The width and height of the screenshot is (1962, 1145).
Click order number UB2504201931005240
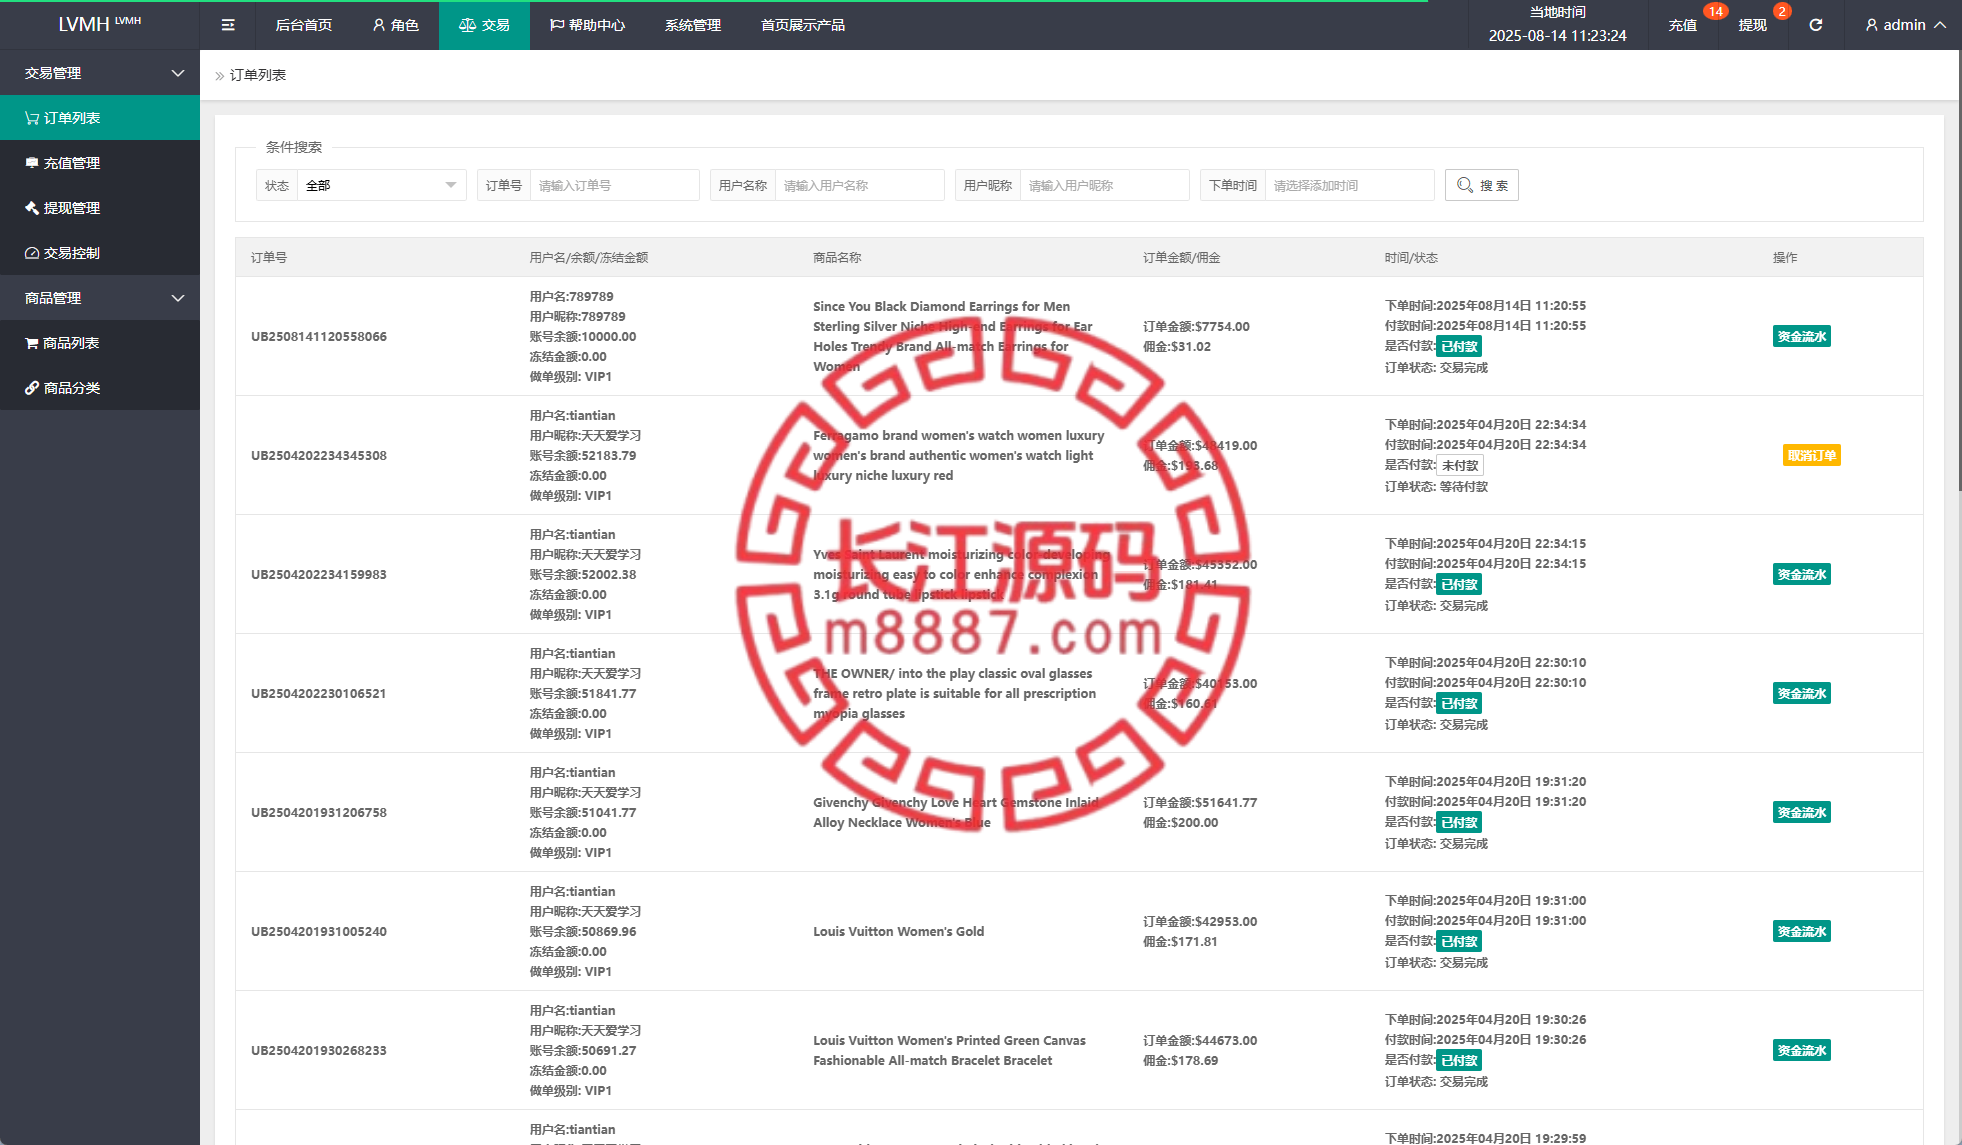pos(319,932)
